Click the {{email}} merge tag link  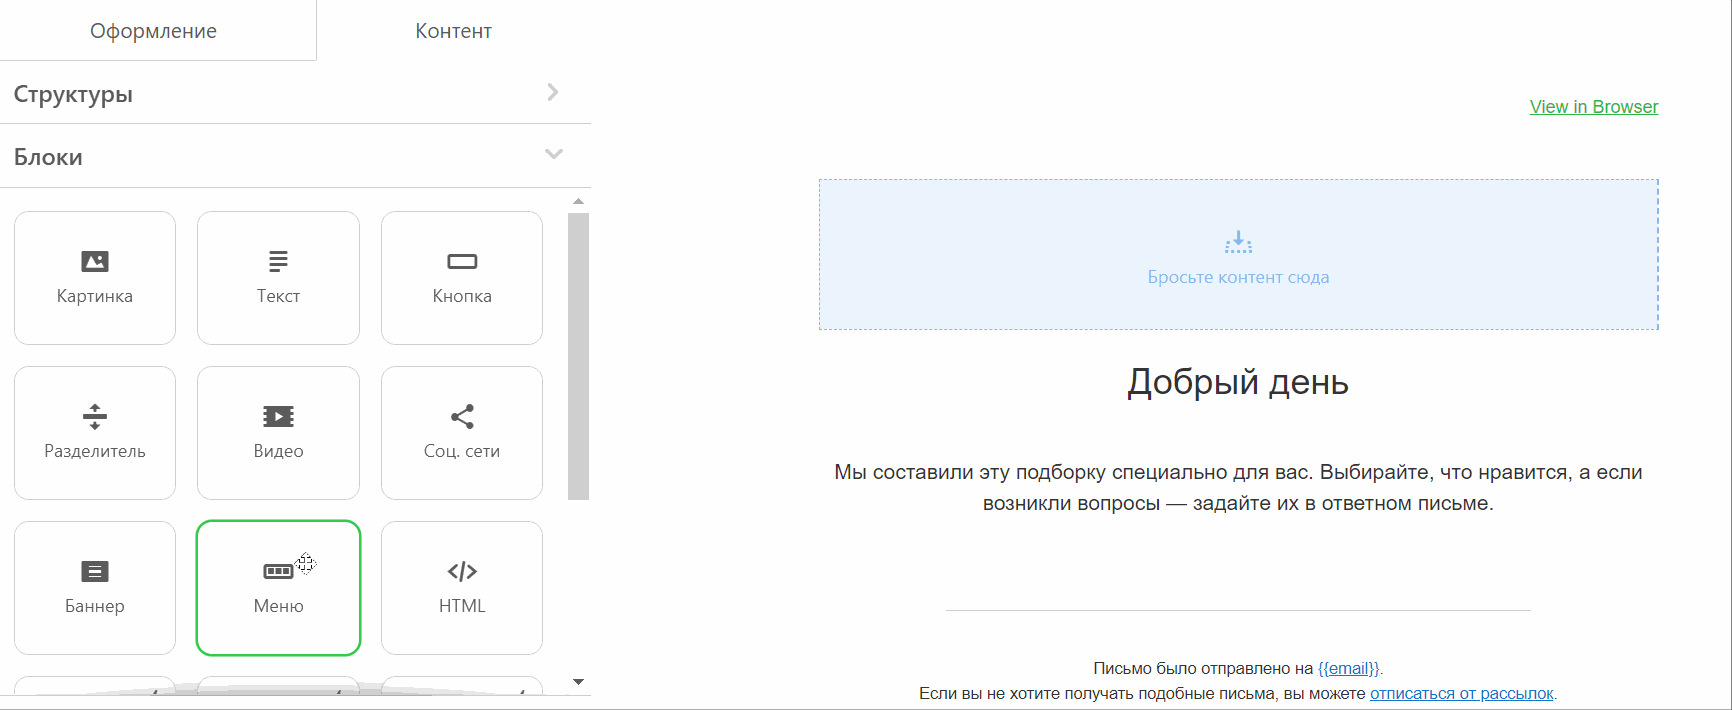pyautogui.click(x=1349, y=668)
